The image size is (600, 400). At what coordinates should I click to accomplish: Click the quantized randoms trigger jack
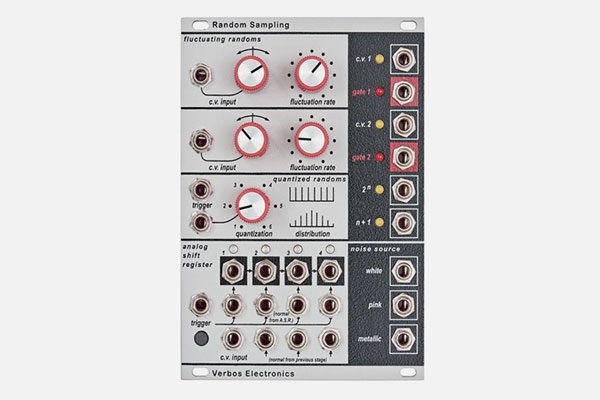point(201,190)
